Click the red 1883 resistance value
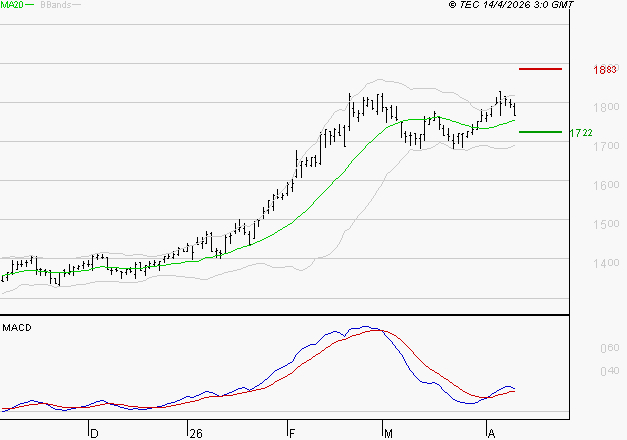Image resolution: width=627 pixels, height=440 pixels. click(605, 70)
